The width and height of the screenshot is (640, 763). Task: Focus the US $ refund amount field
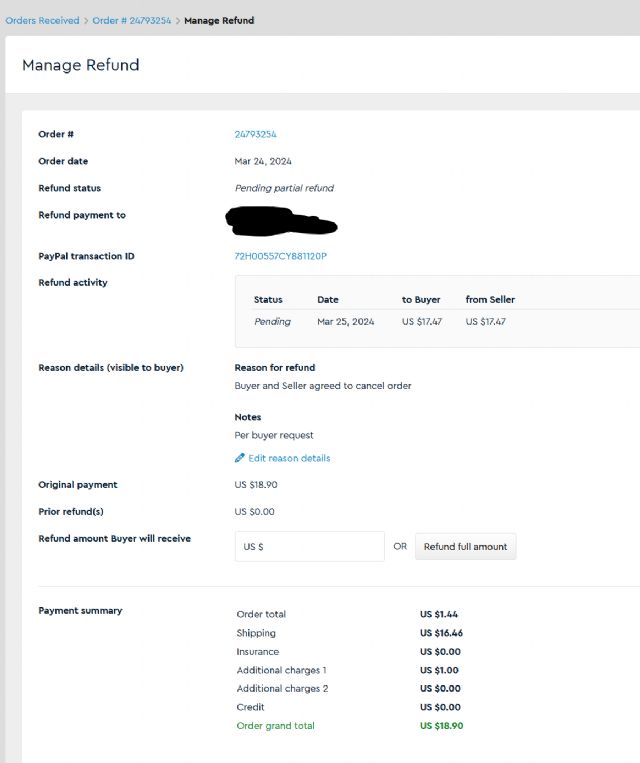pos(309,547)
